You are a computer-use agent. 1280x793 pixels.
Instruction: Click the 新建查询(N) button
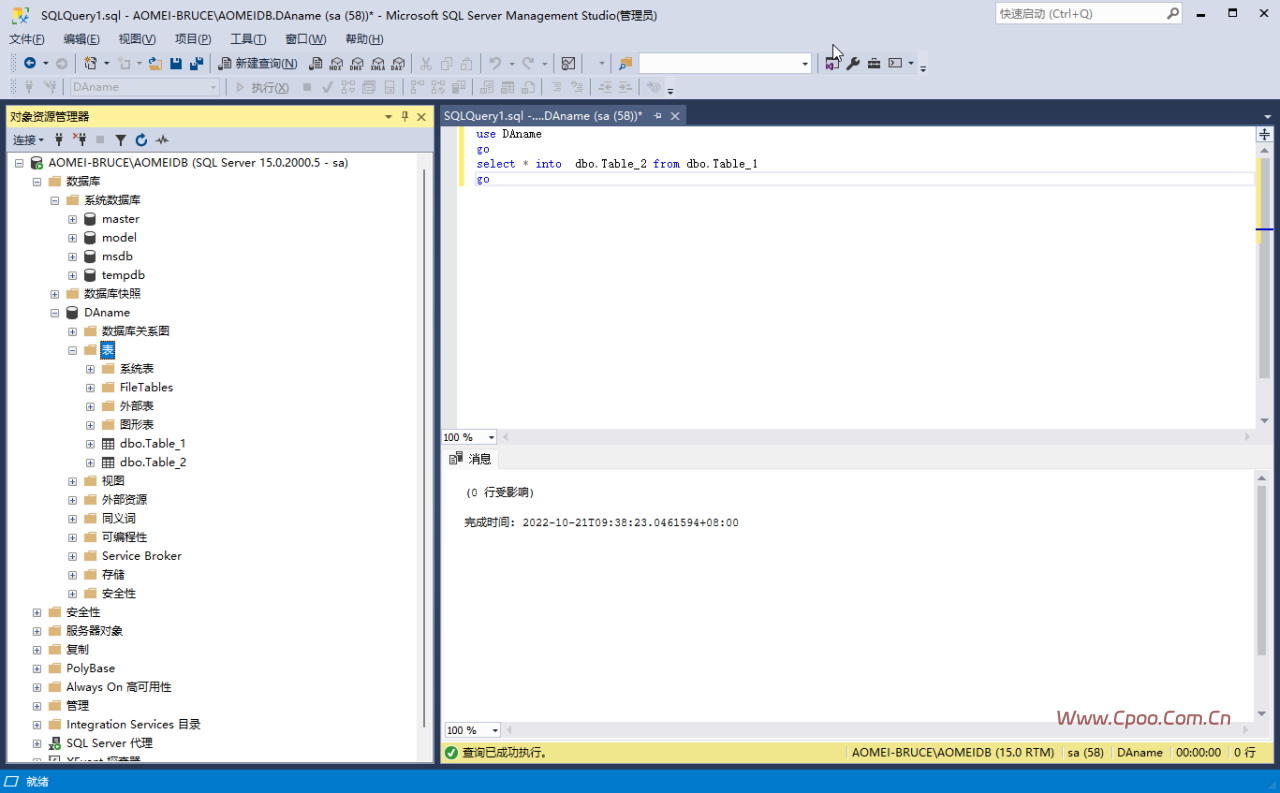click(258, 63)
